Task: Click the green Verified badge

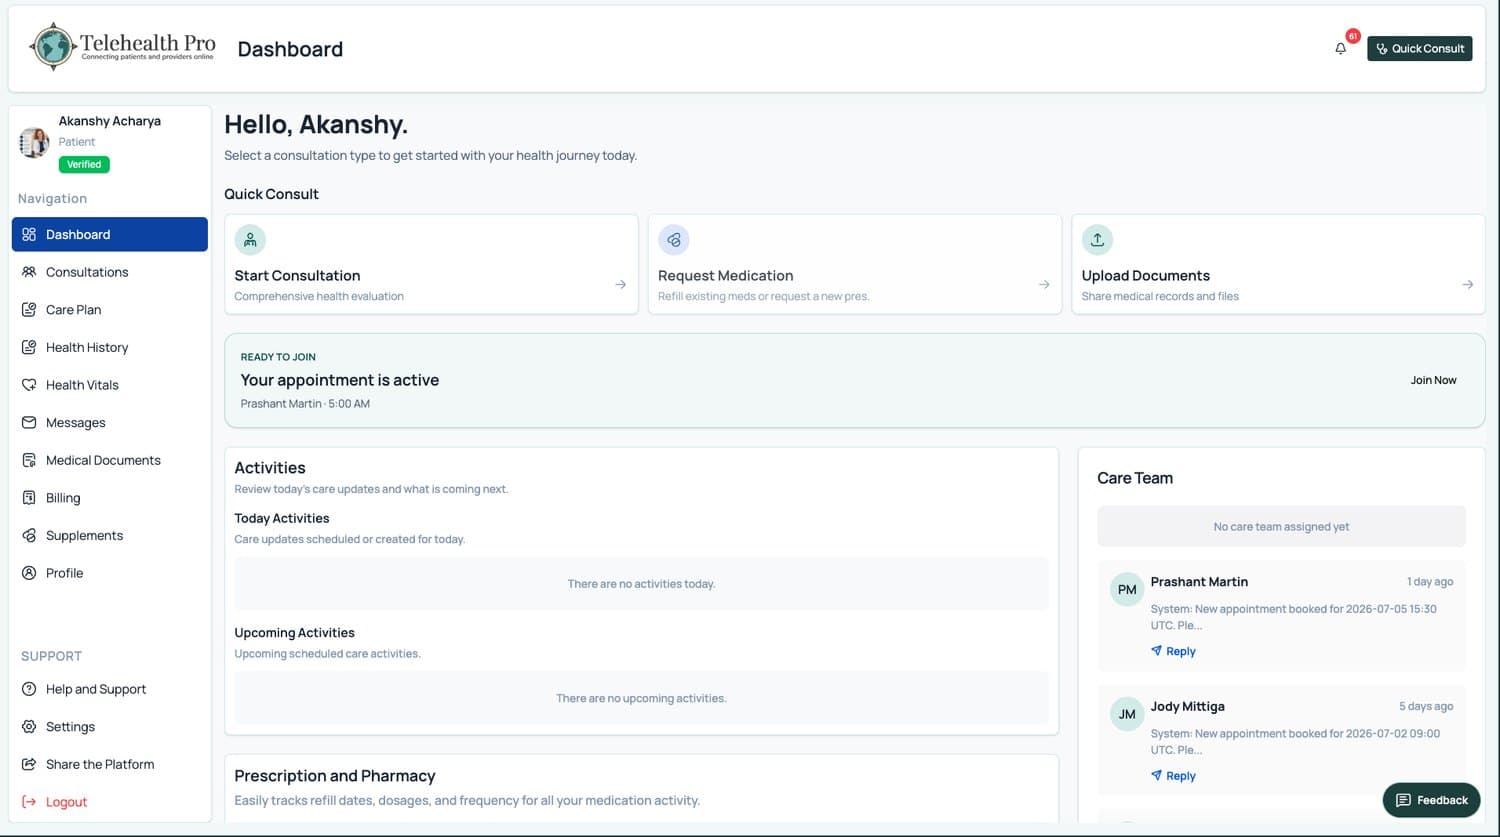Action: pos(84,165)
